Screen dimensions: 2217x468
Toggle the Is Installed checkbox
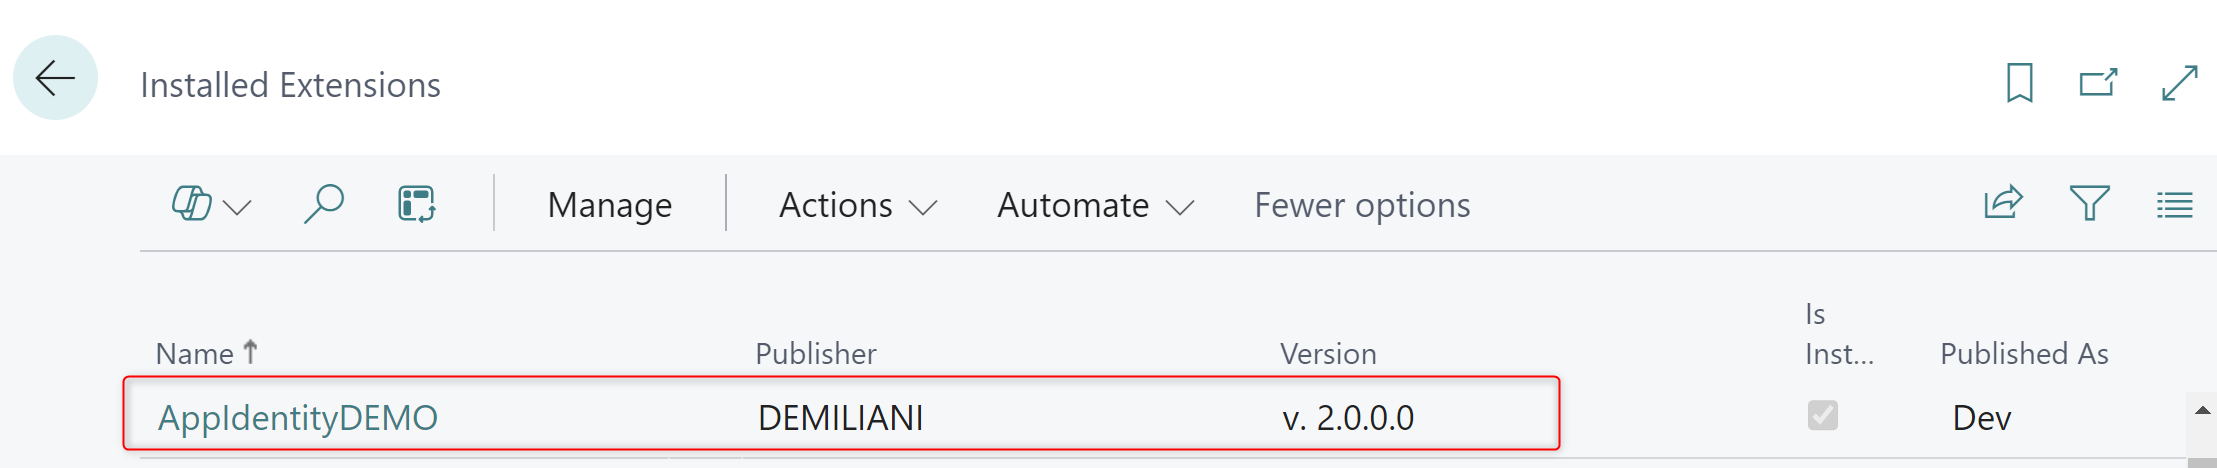pos(1822,415)
